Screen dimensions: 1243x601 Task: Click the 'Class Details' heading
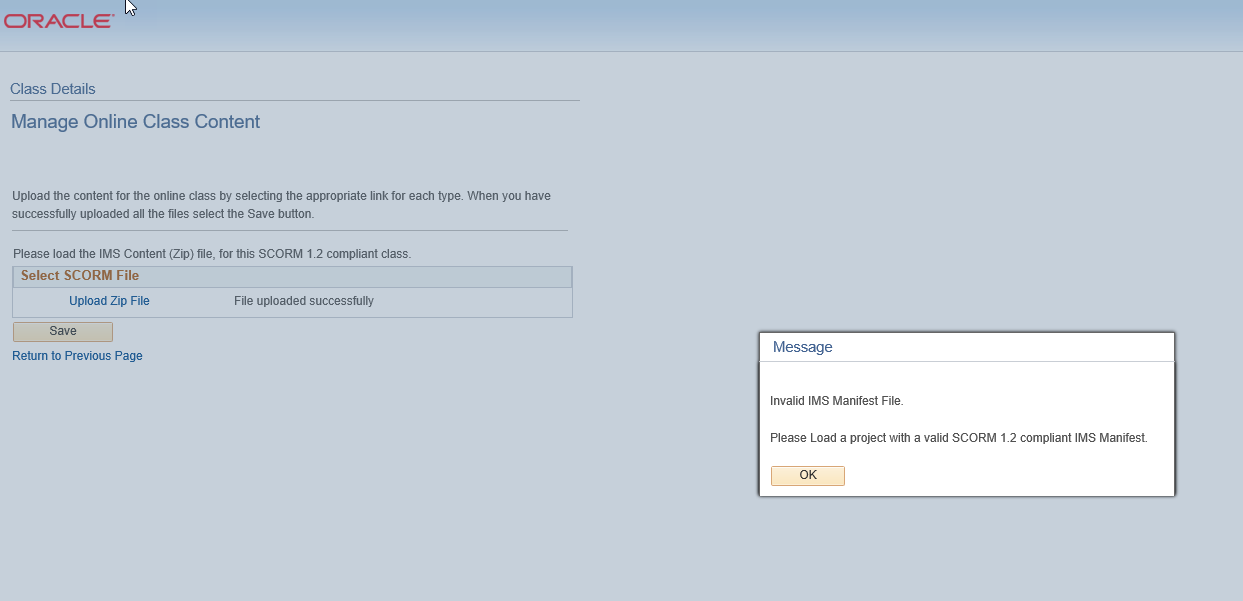pyautogui.click(x=53, y=89)
